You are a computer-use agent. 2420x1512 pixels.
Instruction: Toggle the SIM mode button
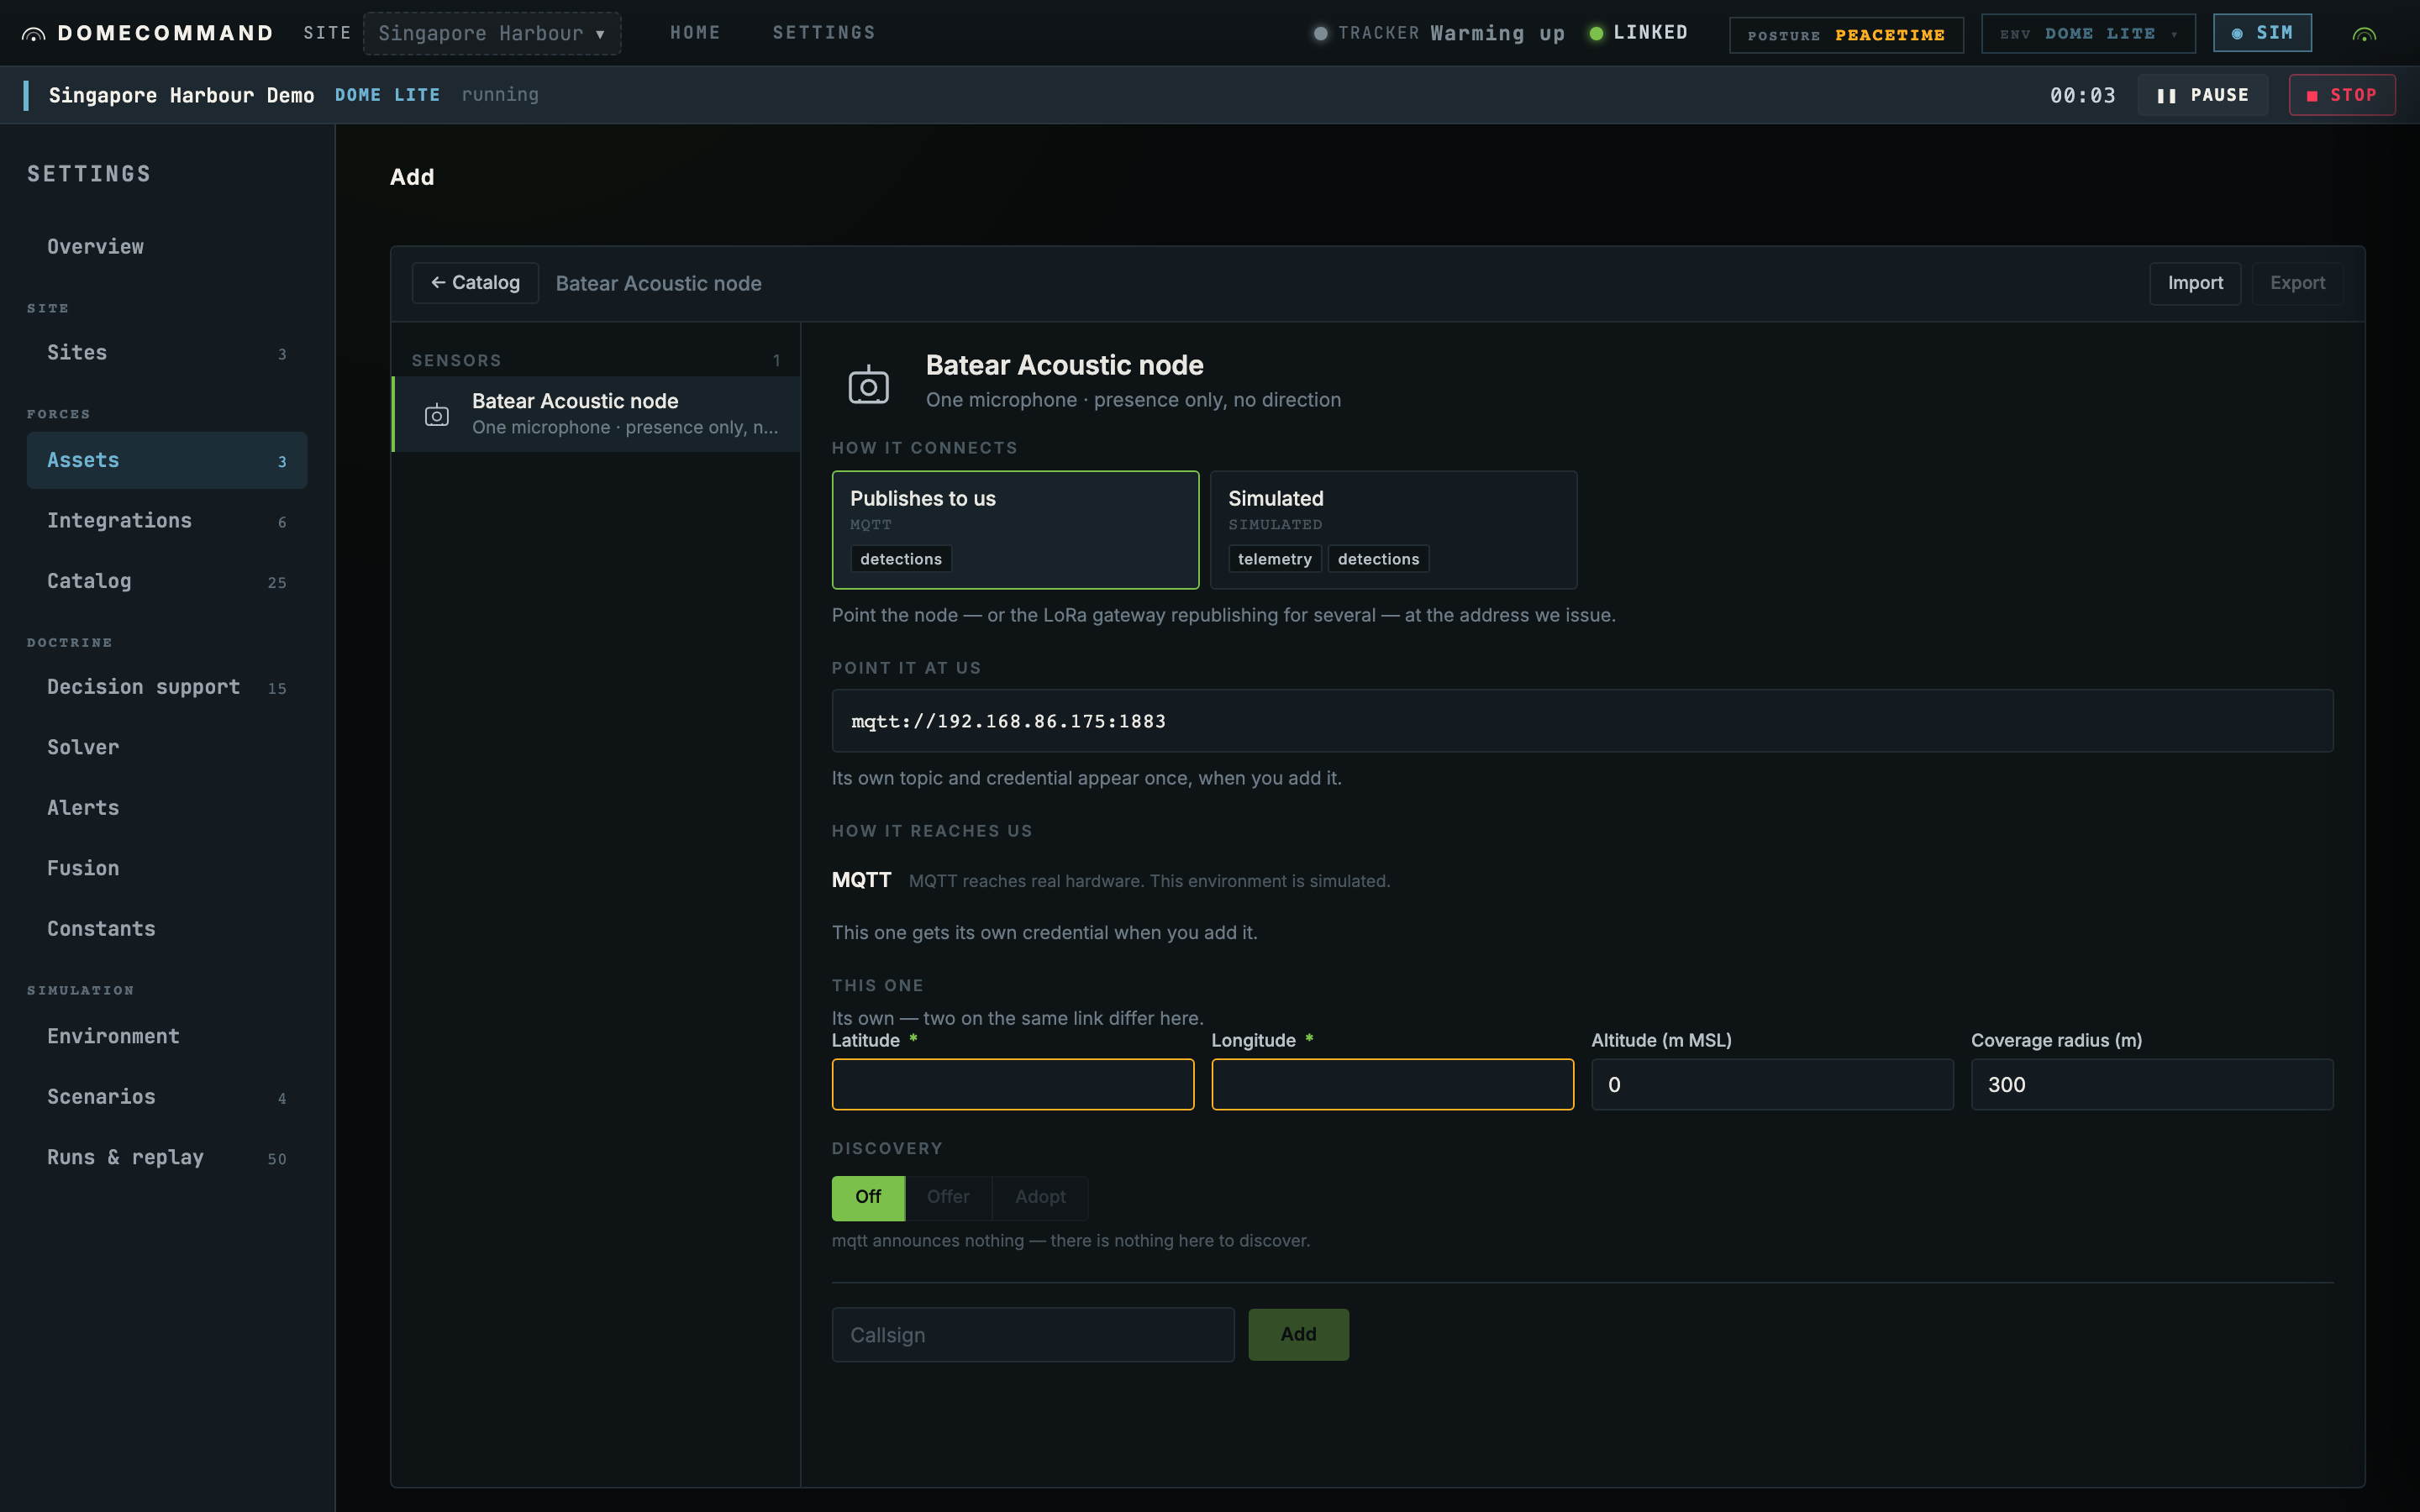click(x=2262, y=33)
